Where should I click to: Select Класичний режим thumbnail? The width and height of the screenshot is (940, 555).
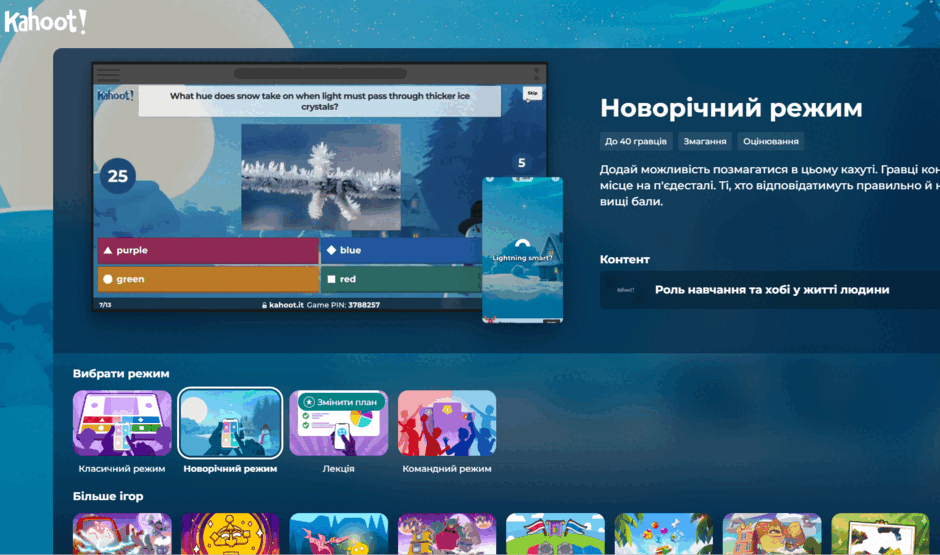[122, 423]
